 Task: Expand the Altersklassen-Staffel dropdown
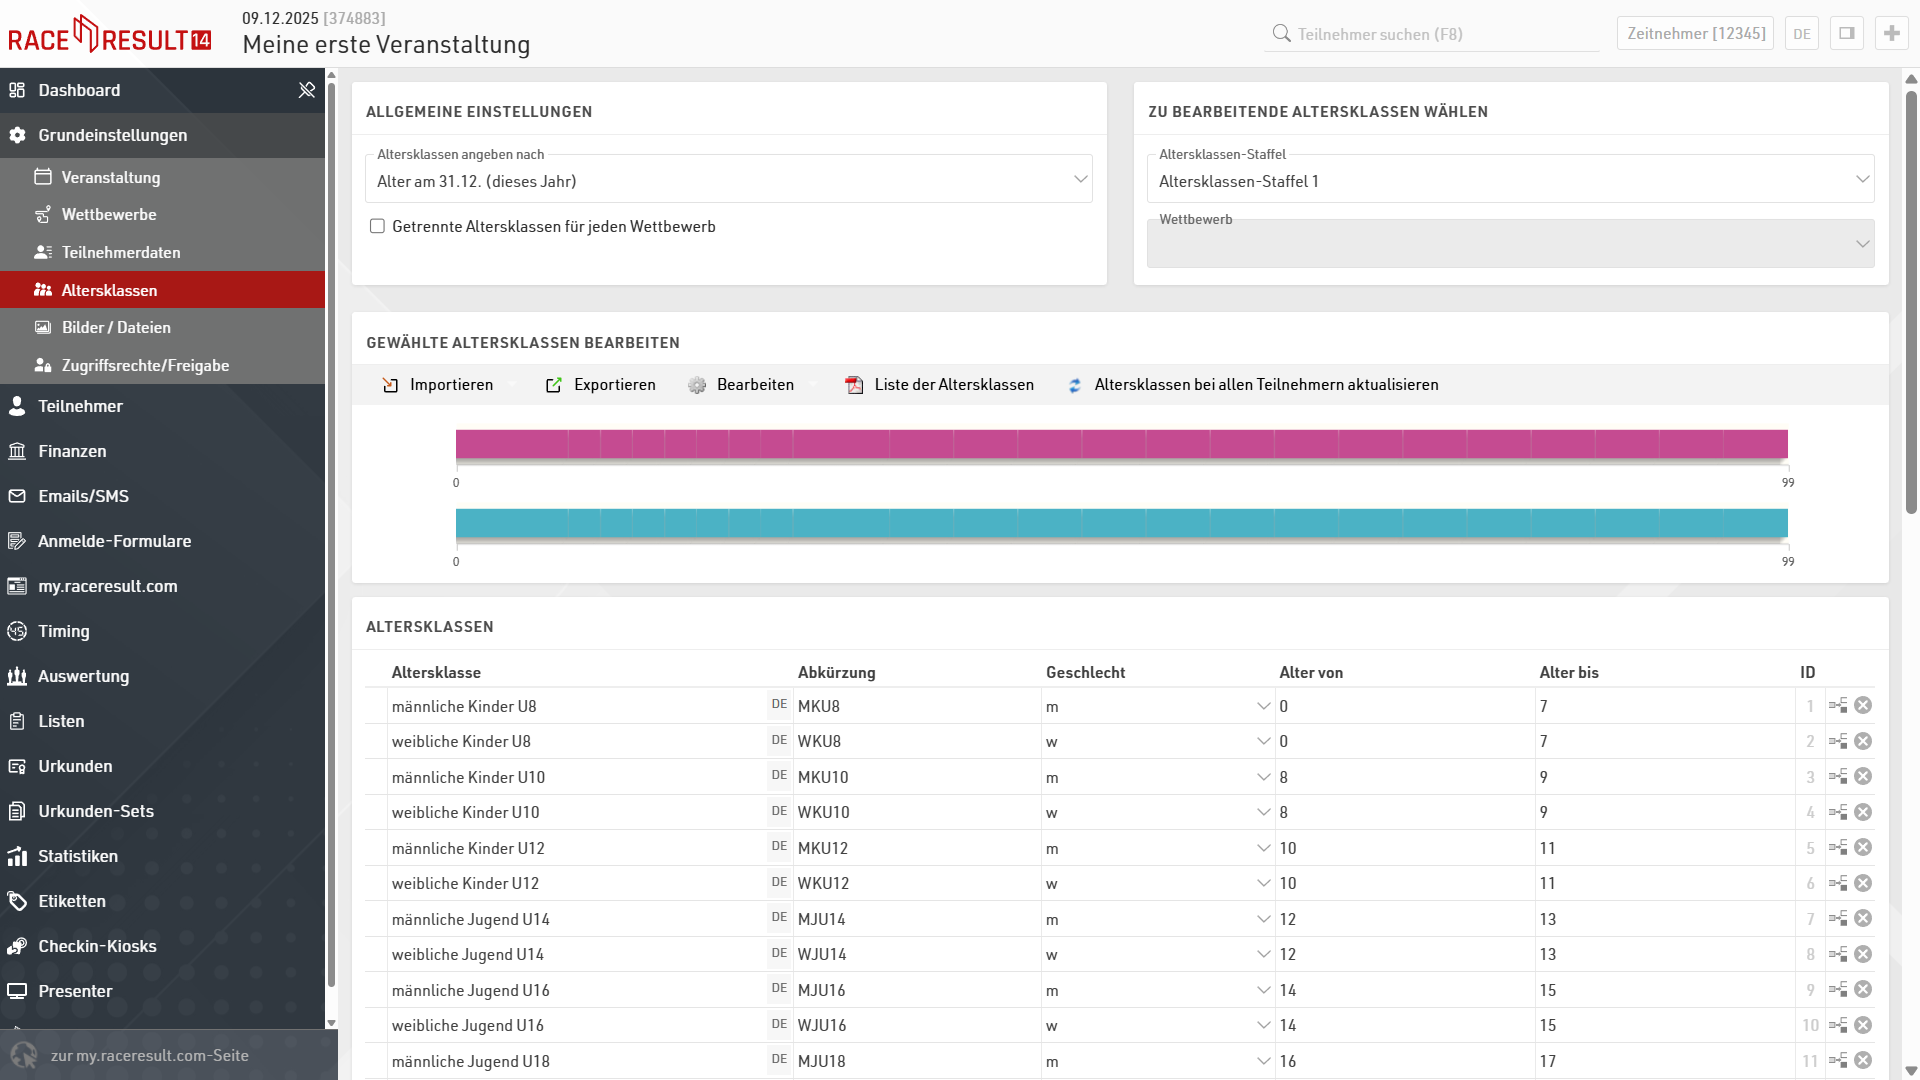click(x=1510, y=181)
